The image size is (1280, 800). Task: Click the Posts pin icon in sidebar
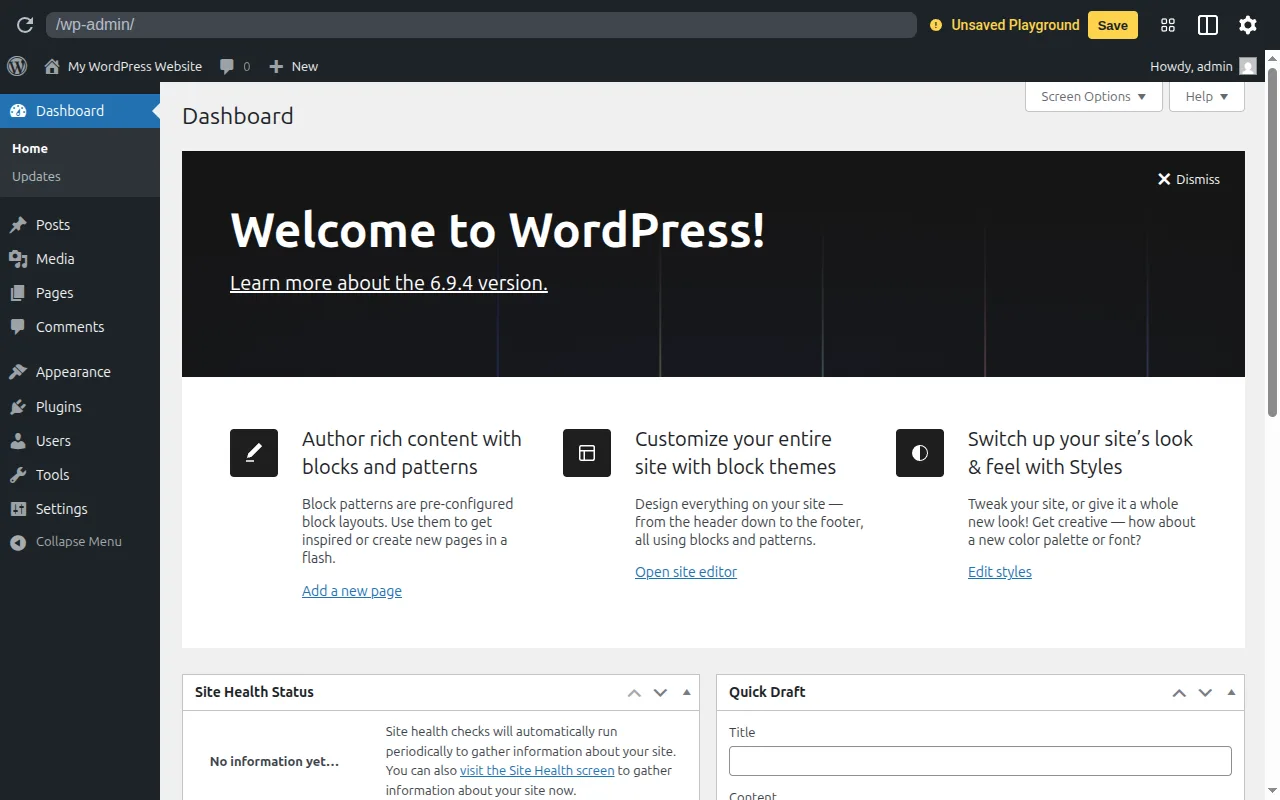tap(18, 224)
